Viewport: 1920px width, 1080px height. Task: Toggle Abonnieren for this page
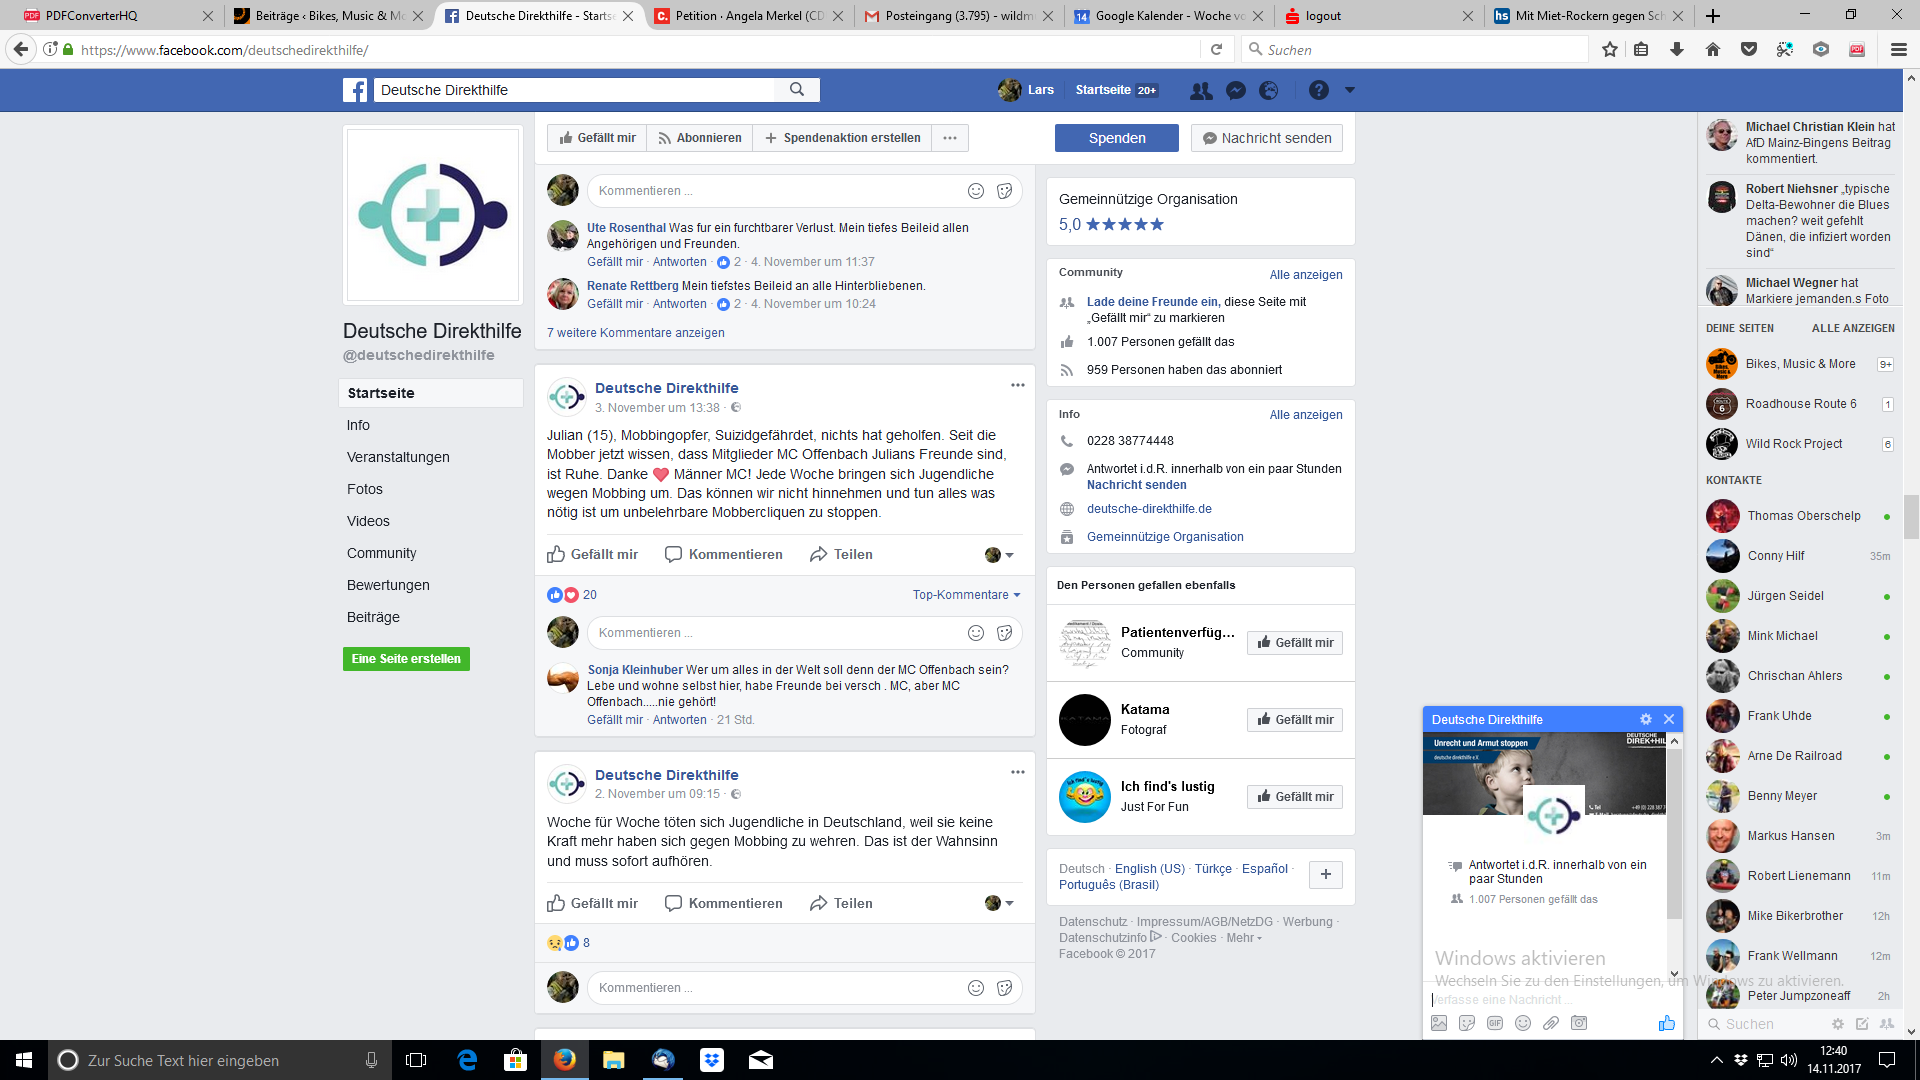[700, 138]
